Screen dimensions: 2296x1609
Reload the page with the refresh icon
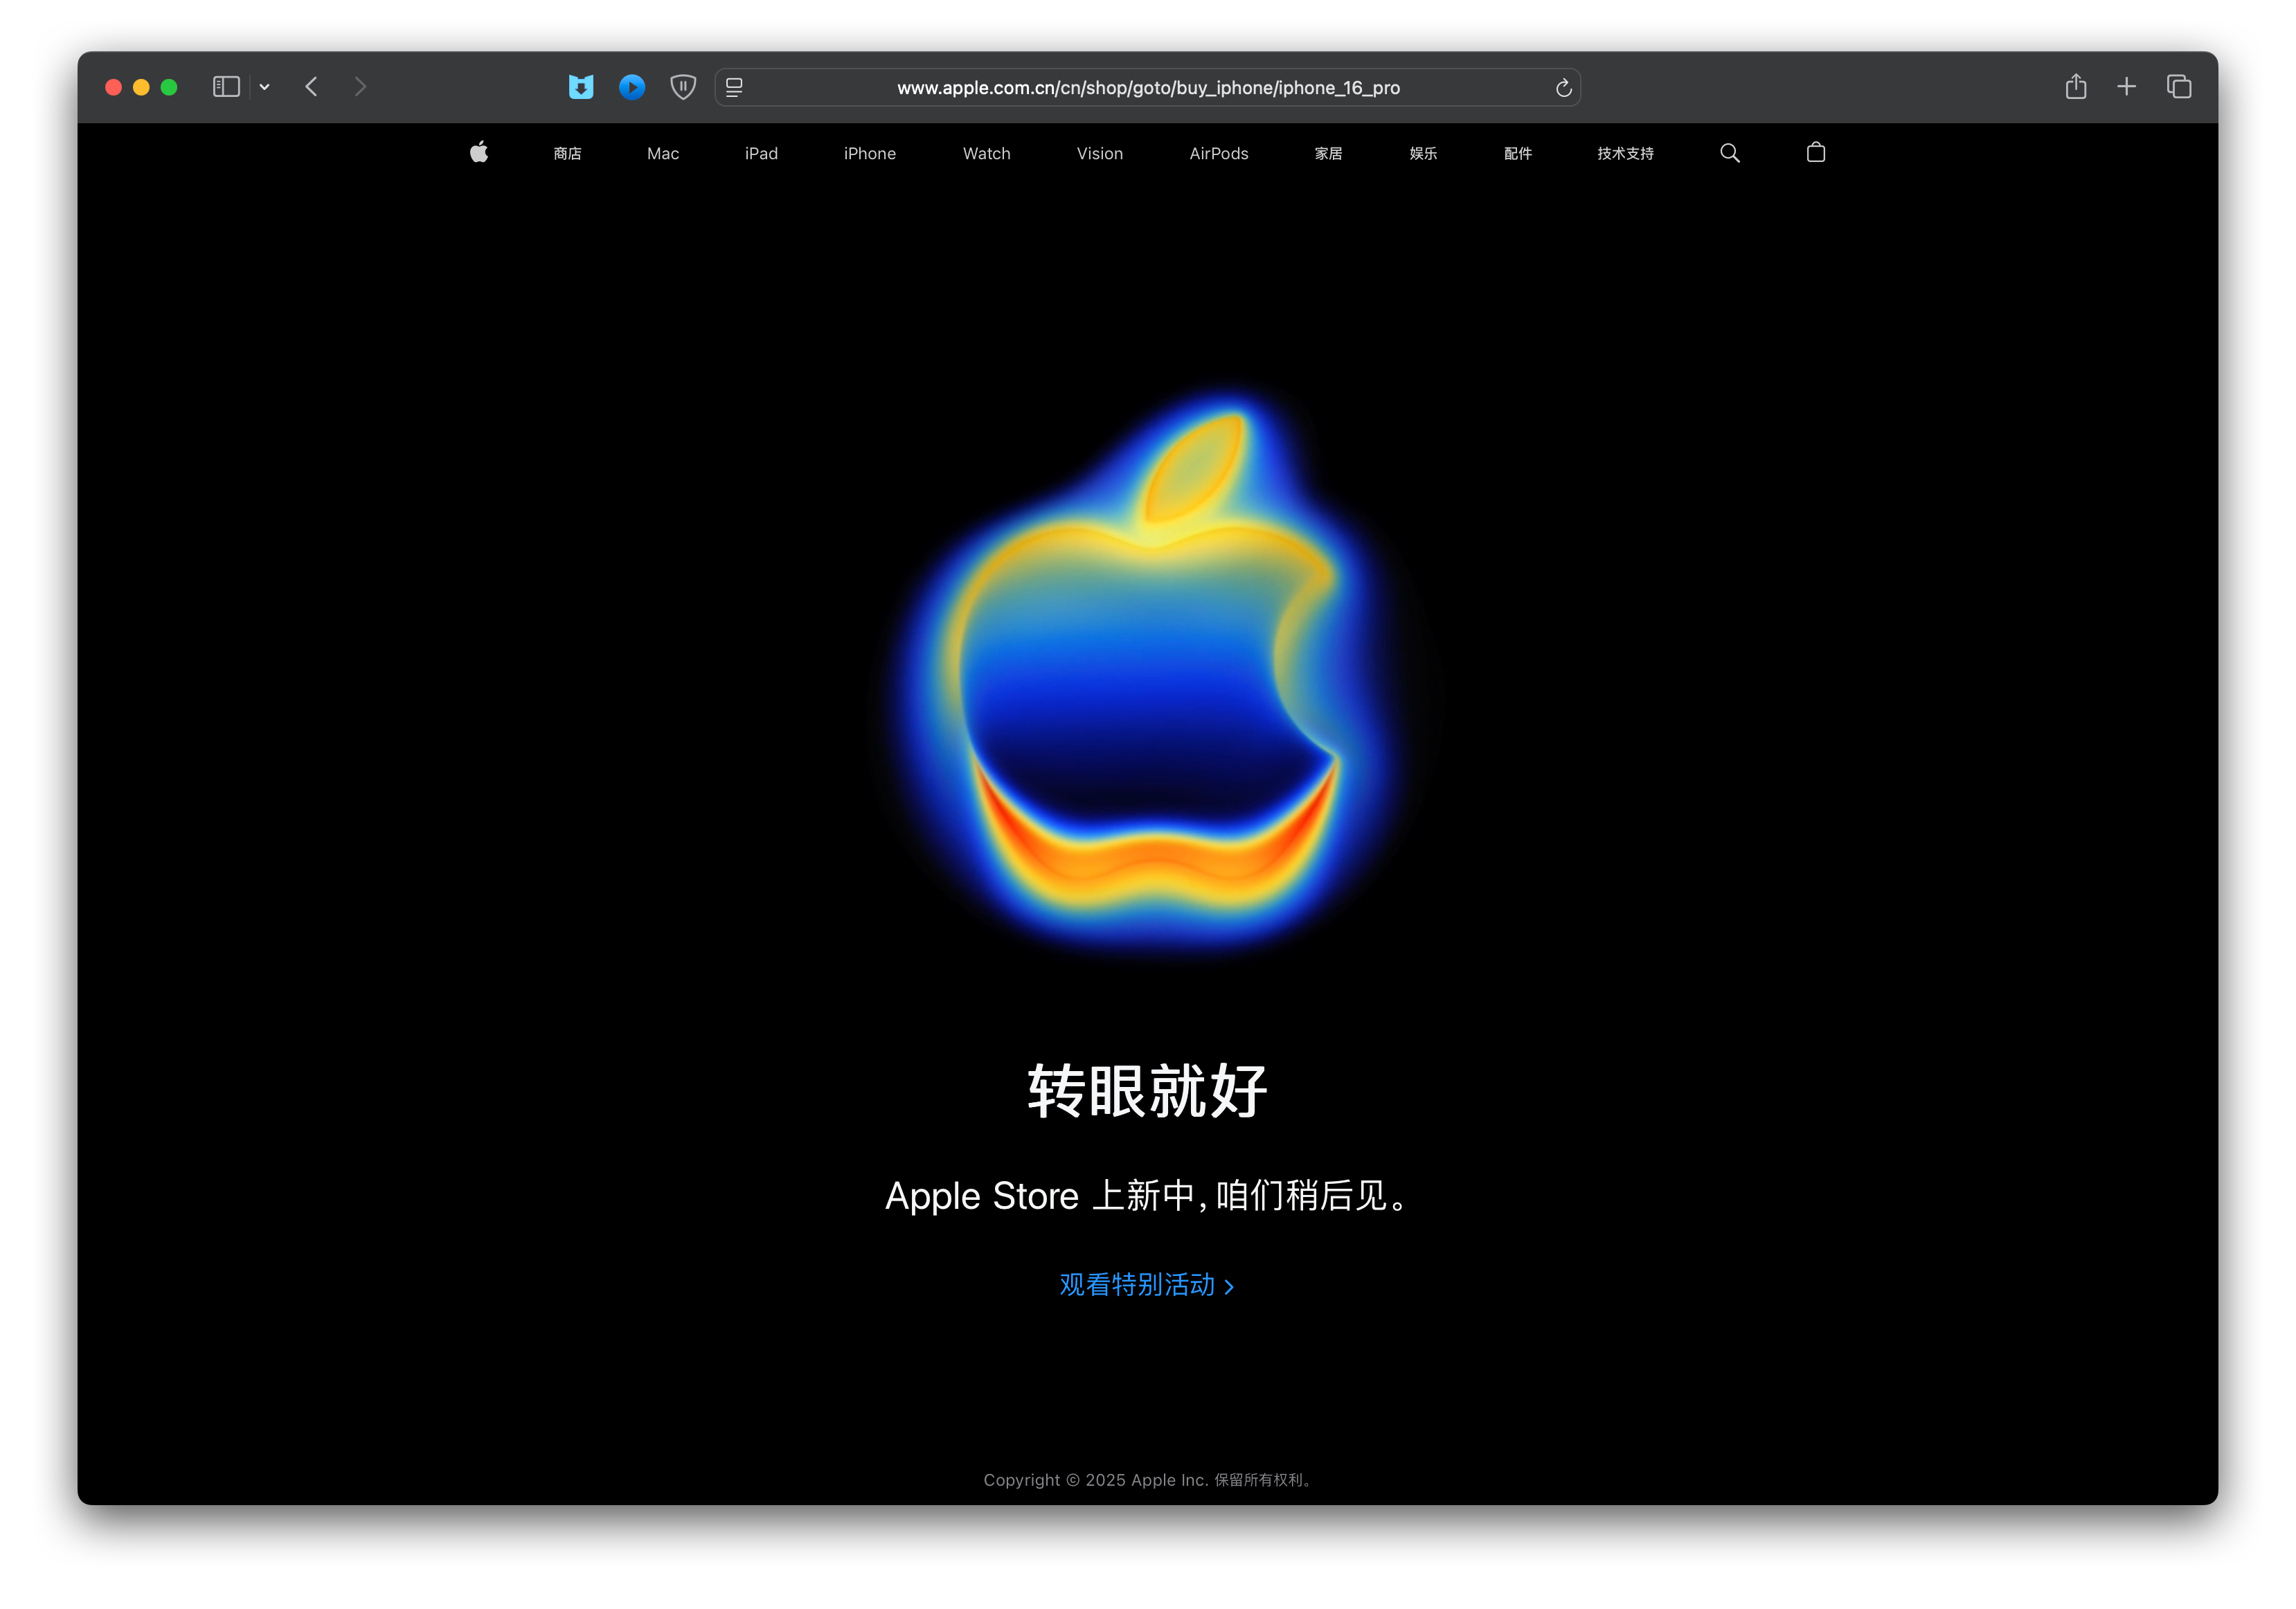coord(1564,88)
